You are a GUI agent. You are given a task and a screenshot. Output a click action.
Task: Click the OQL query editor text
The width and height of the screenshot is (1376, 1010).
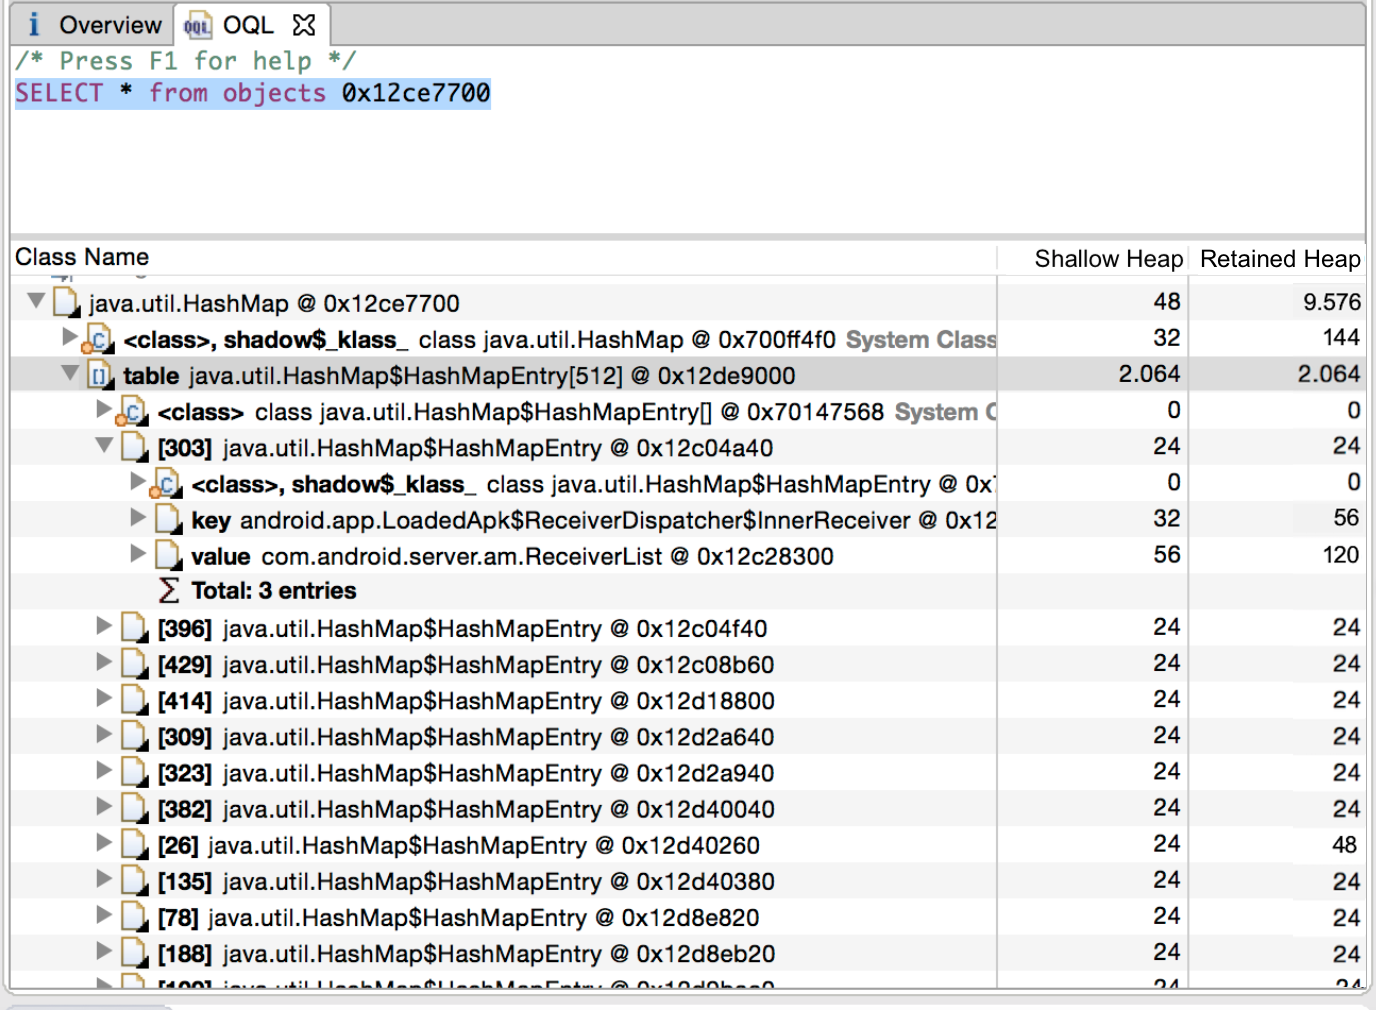tap(253, 93)
